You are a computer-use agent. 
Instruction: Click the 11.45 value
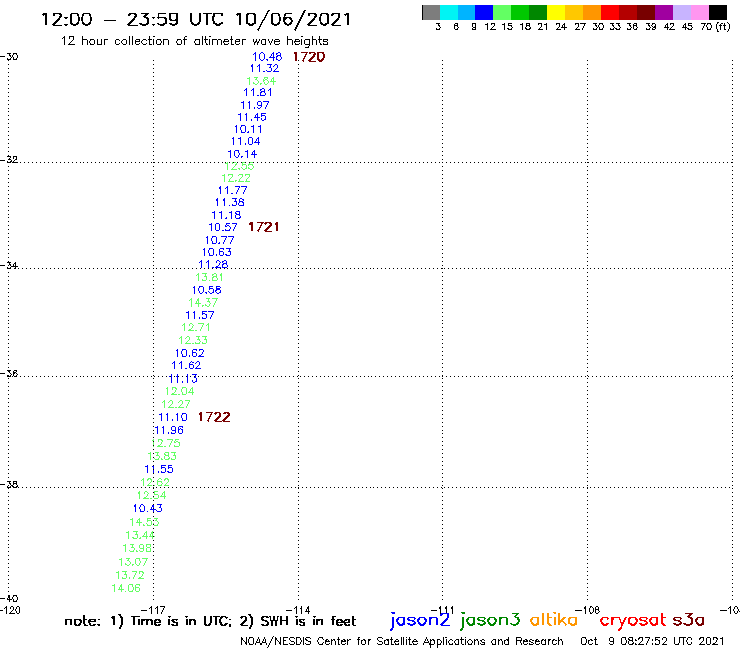[x=252, y=117]
